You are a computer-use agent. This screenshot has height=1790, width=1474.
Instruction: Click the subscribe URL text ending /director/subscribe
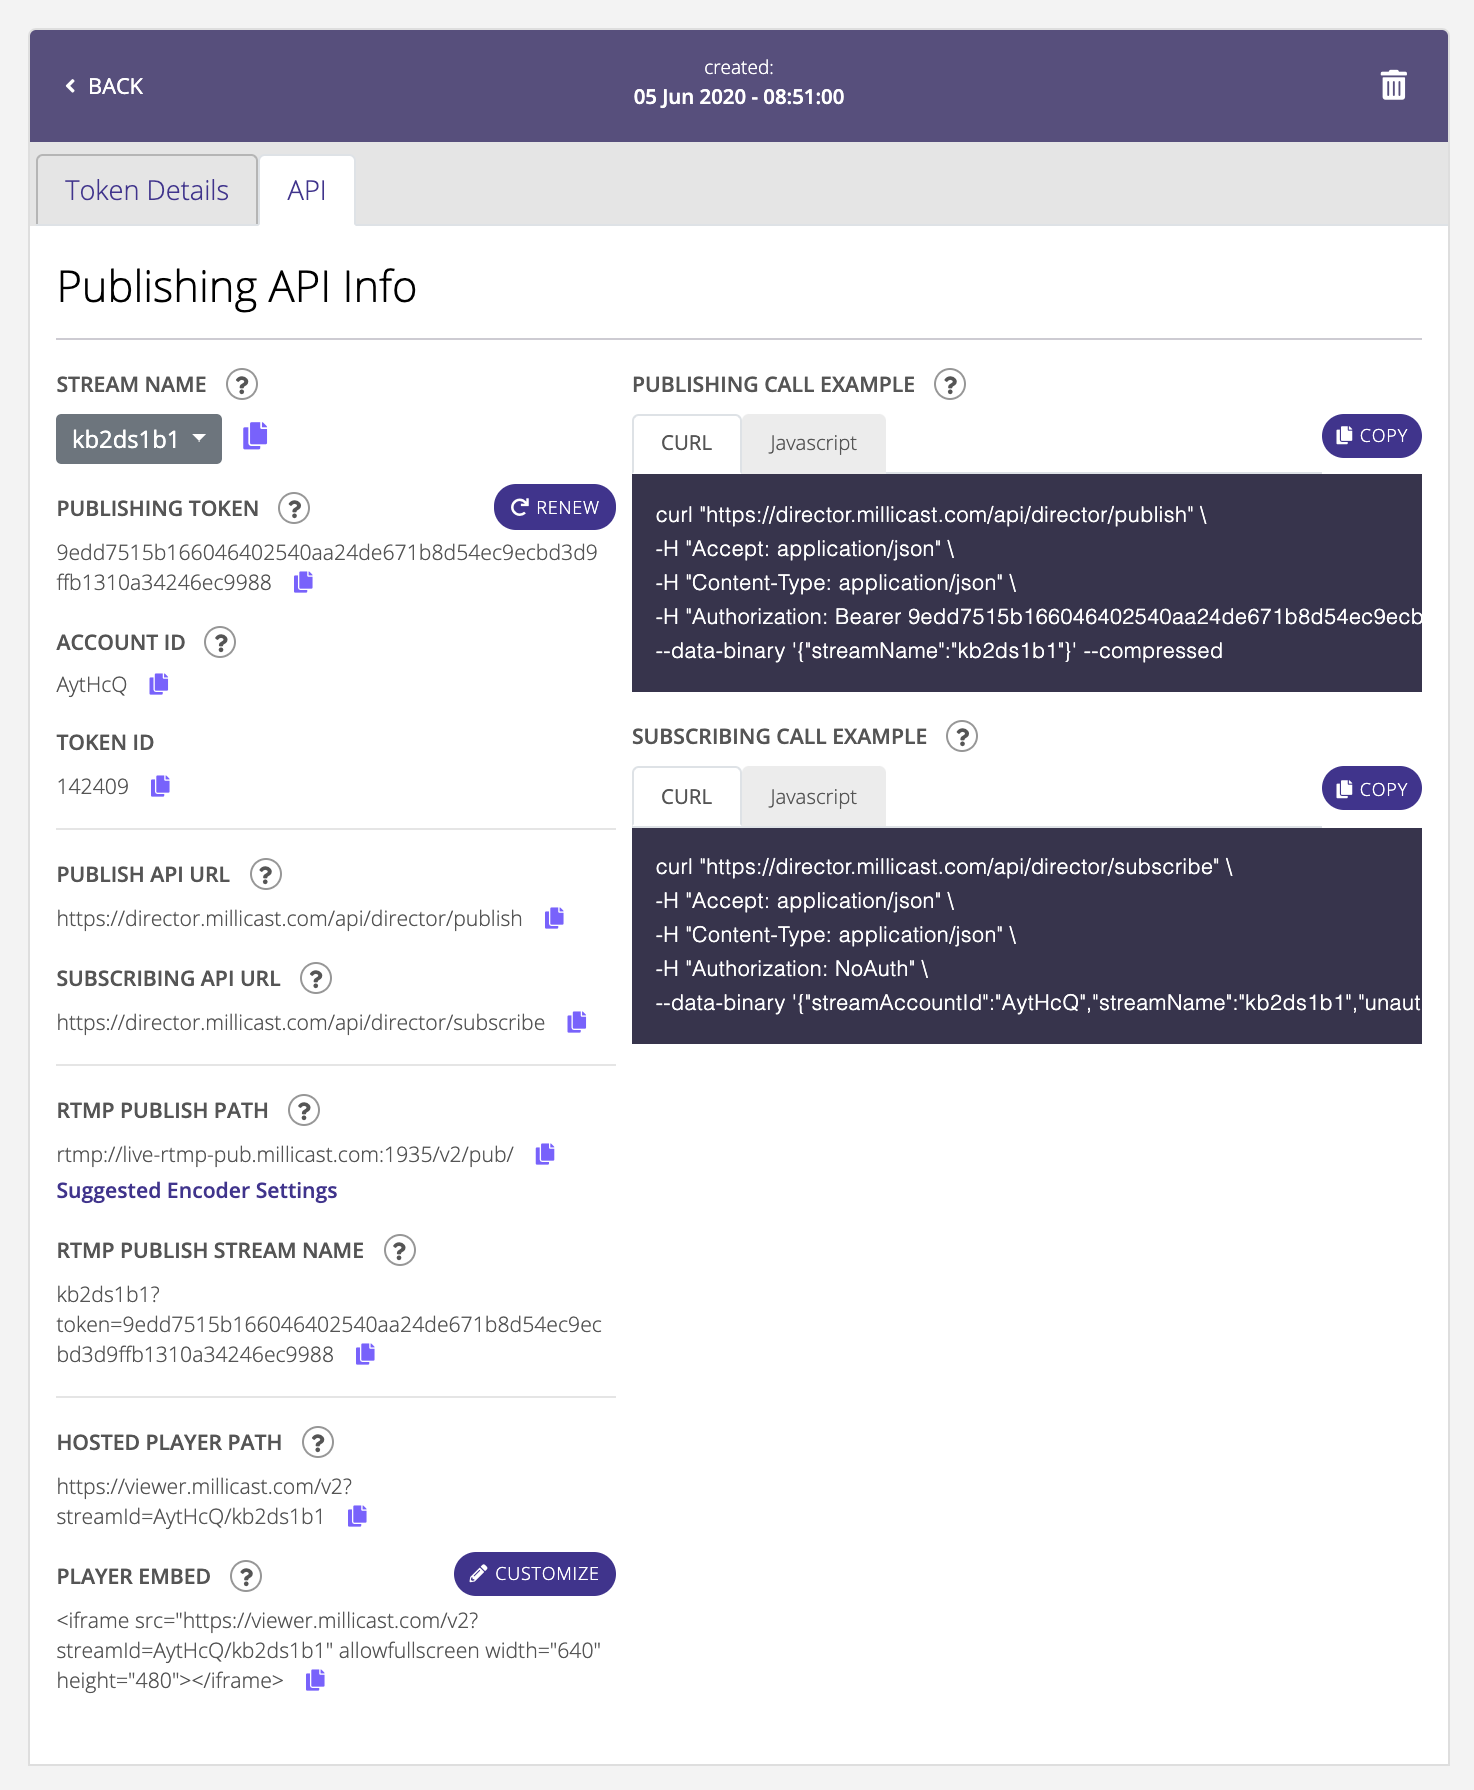(301, 1022)
